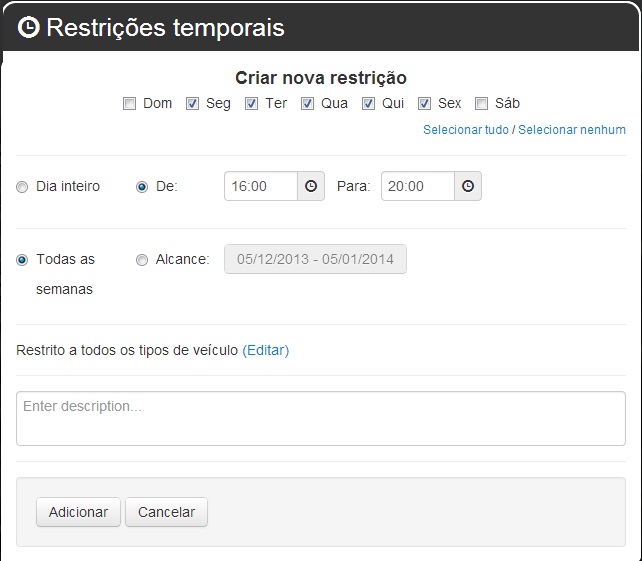Image resolution: width=642 pixels, height=561 pixels.
Task: Click the Adicionar button
Action: [x=78, y=512]
